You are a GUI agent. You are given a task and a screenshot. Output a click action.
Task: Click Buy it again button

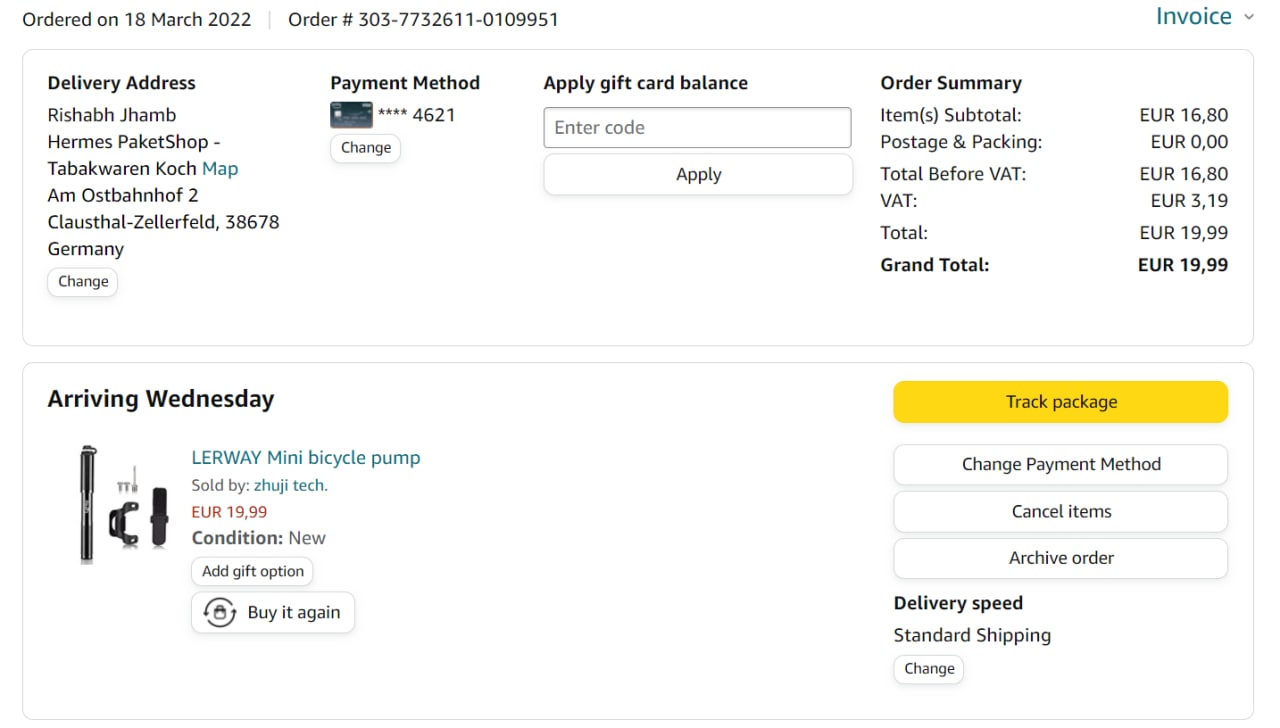tap(293, 612)
